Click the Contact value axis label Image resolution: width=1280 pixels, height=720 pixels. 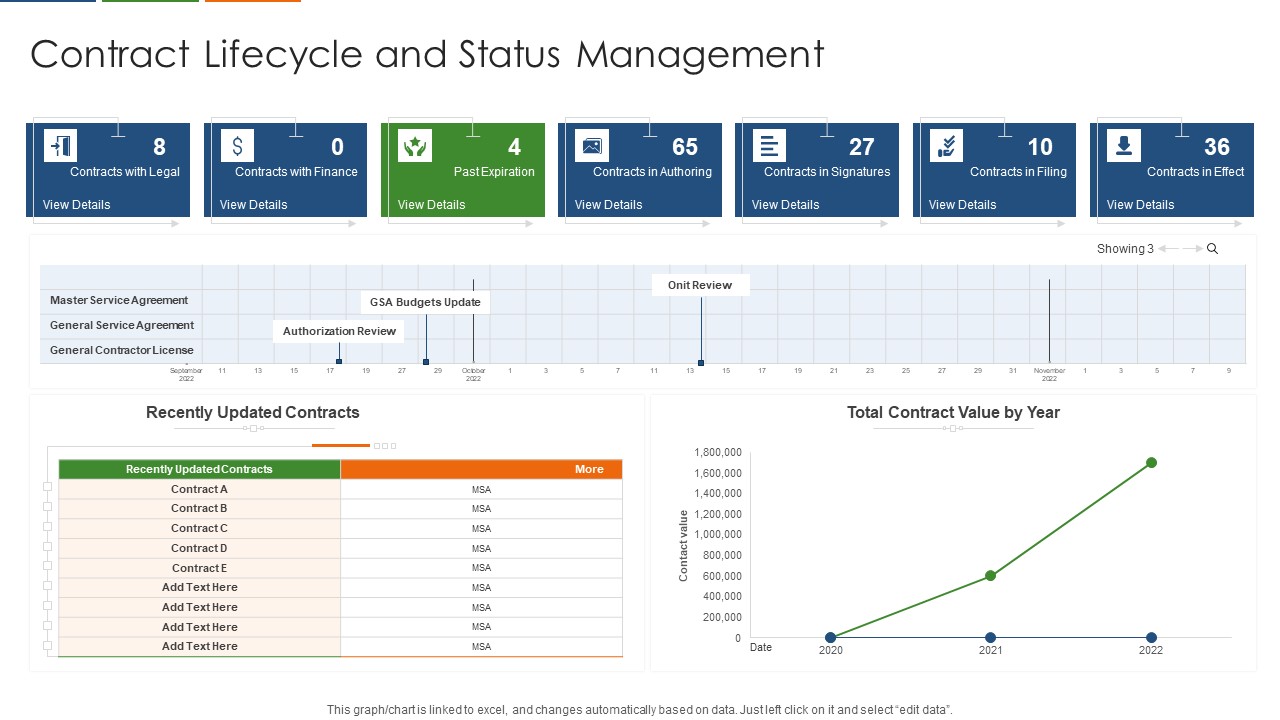click(684, 545)
